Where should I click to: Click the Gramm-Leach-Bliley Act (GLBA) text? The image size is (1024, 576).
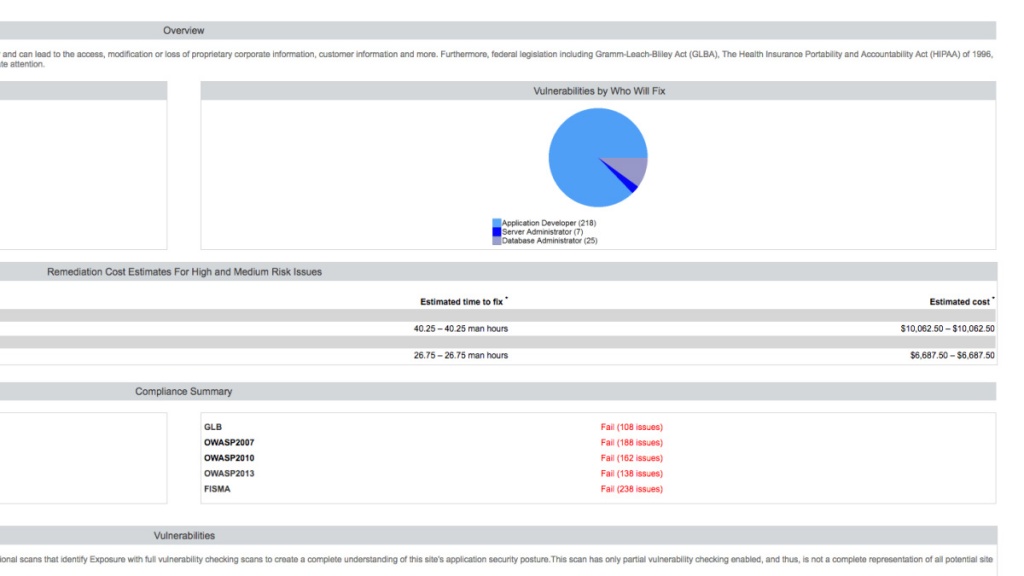(656, 54)
